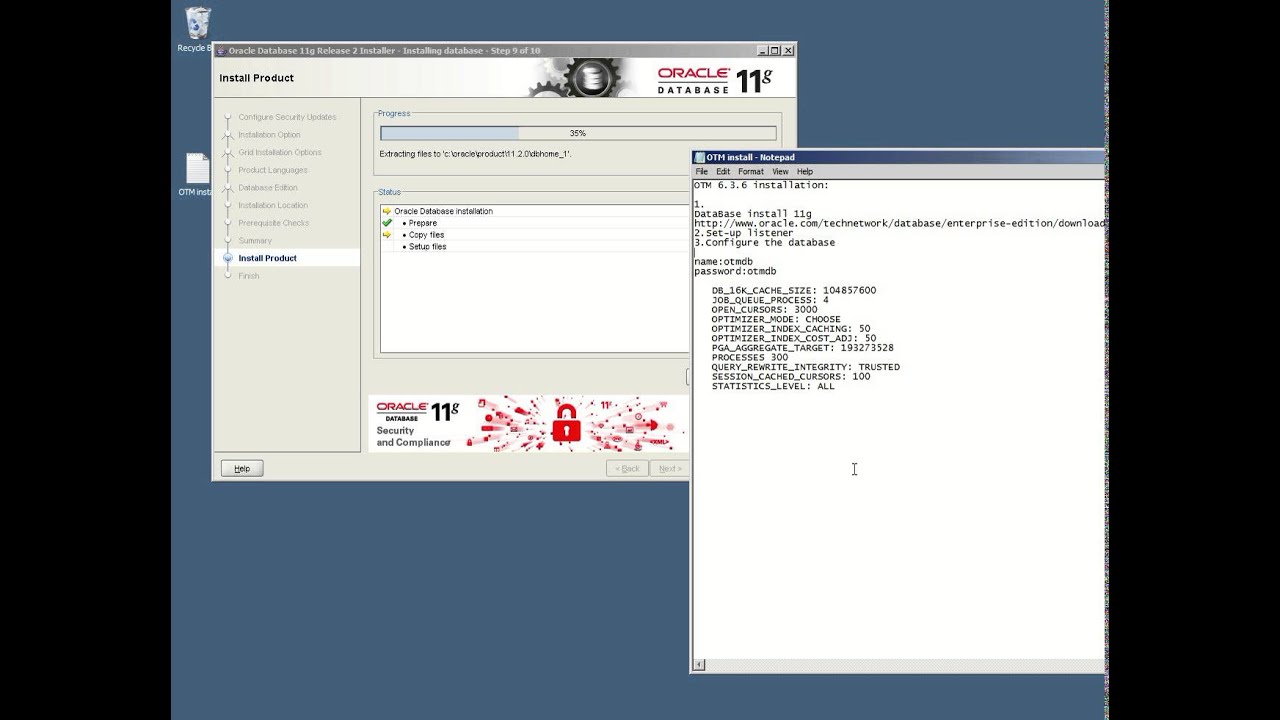
Task: Minimize the Oracle installer window
Action: click(x=762, y=50)
